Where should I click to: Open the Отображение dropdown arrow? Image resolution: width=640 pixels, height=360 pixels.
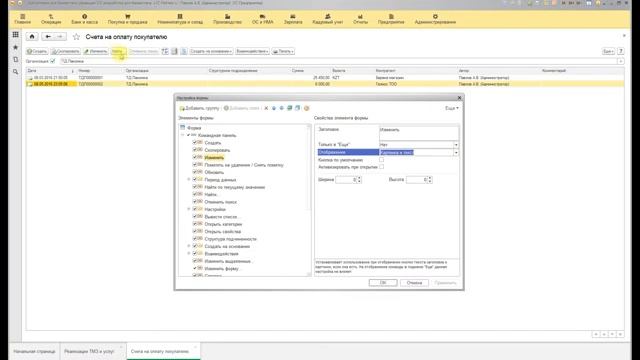(x=456, y=153)
